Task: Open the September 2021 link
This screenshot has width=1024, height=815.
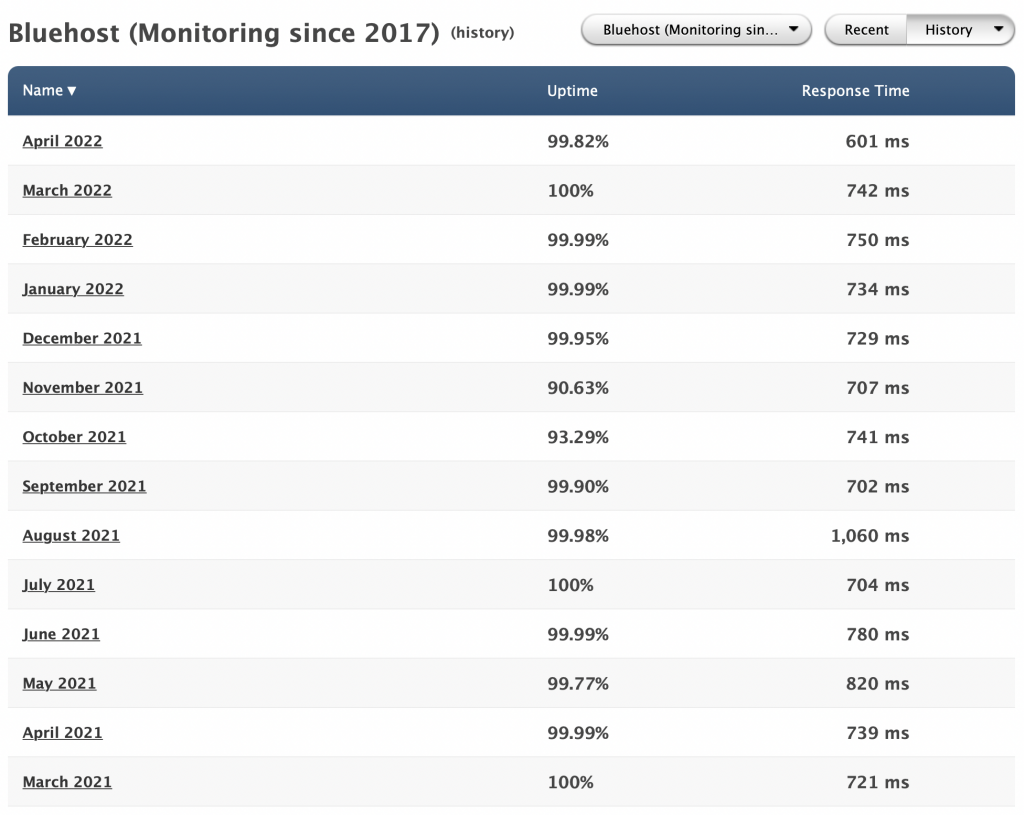Action: tap(84, 486)
